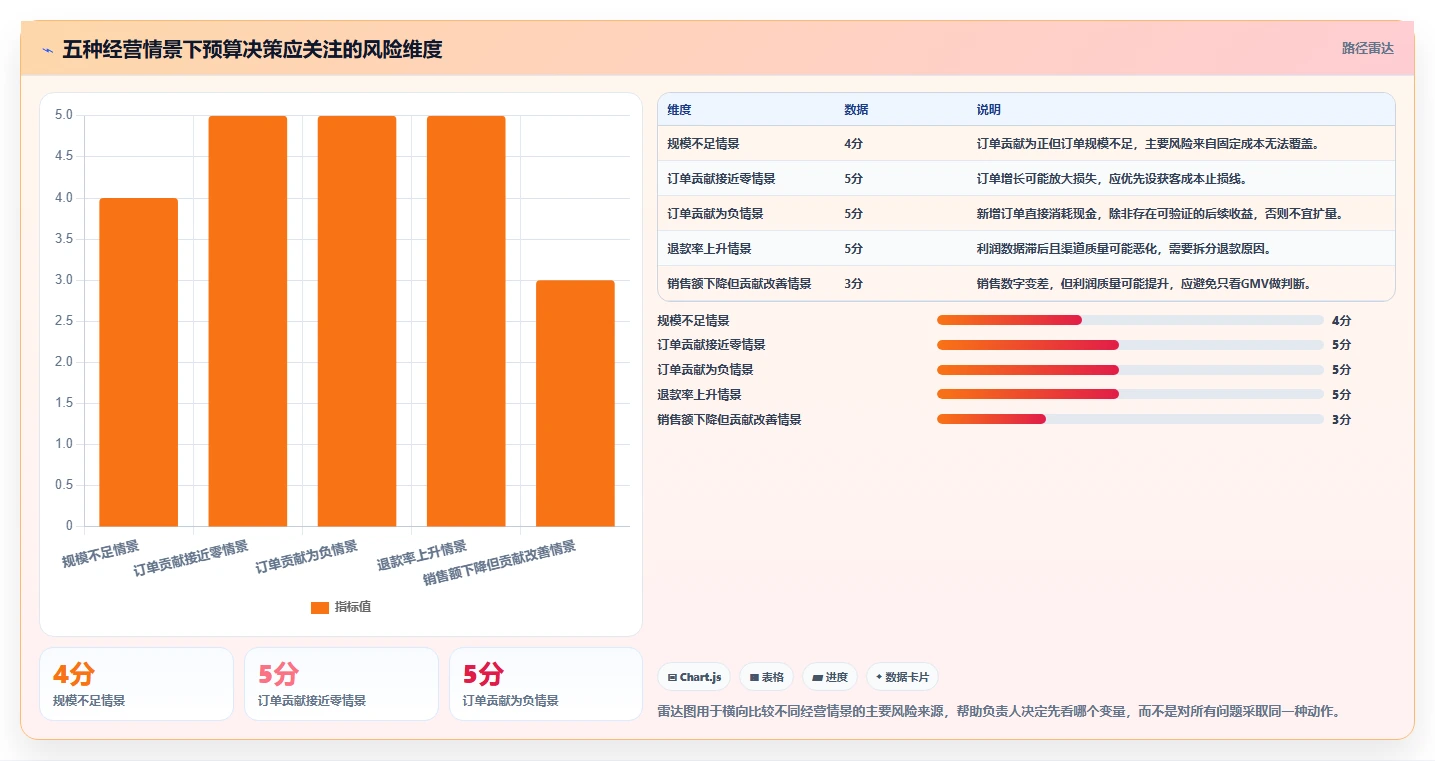The width and height of the screenshot is (1435, 761).
Task: Open the 4分 规模不足情景 data card
Action: tap(136, 684)
